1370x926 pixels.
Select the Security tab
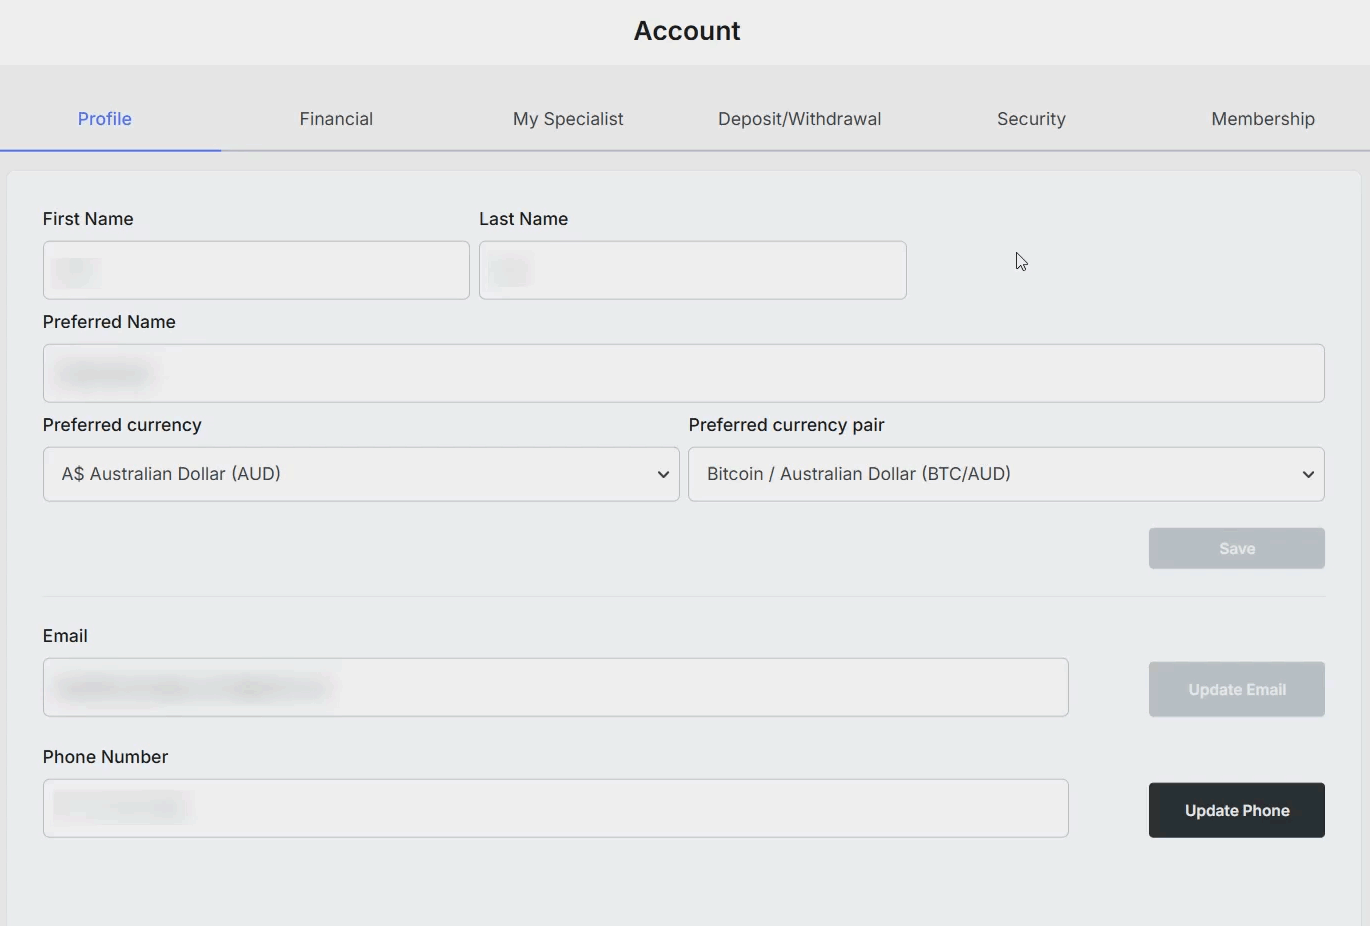pos(1031,119)
